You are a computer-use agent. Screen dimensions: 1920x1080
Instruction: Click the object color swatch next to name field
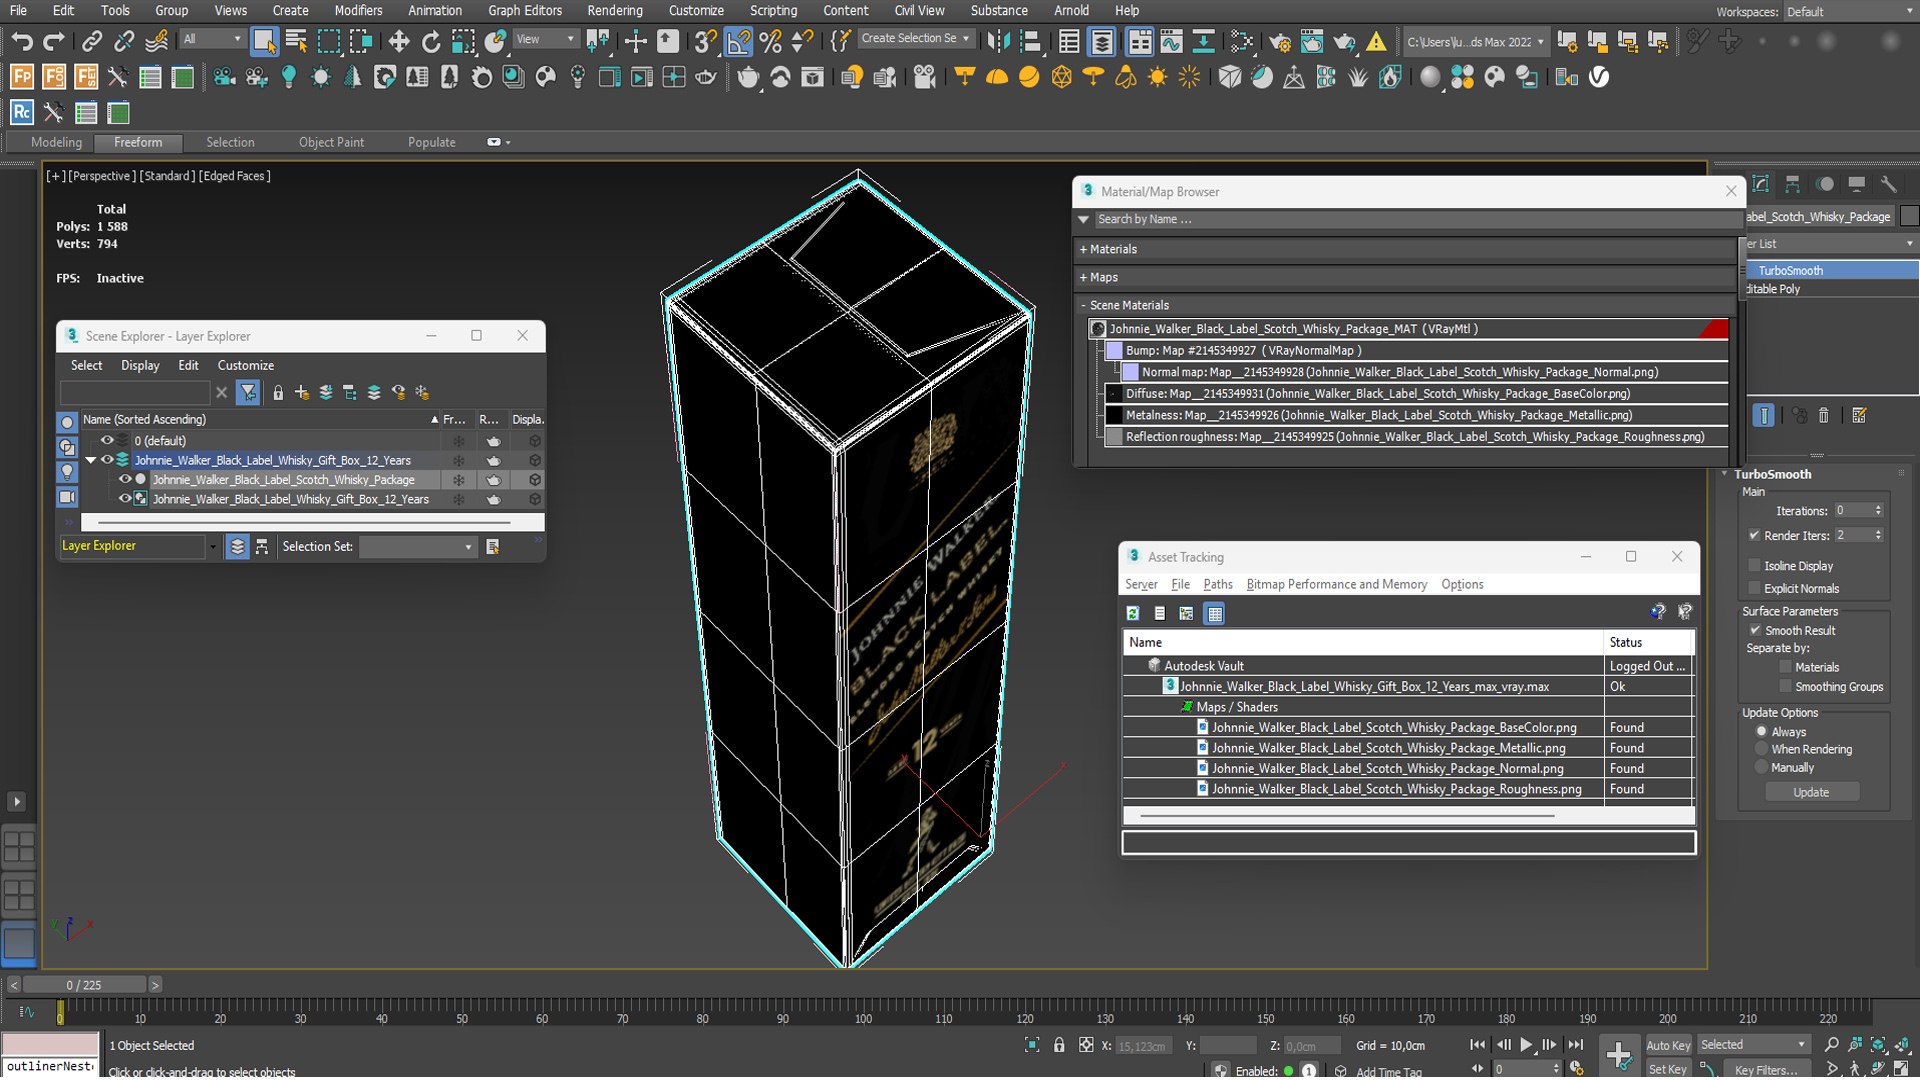[x=1909, y=216]
